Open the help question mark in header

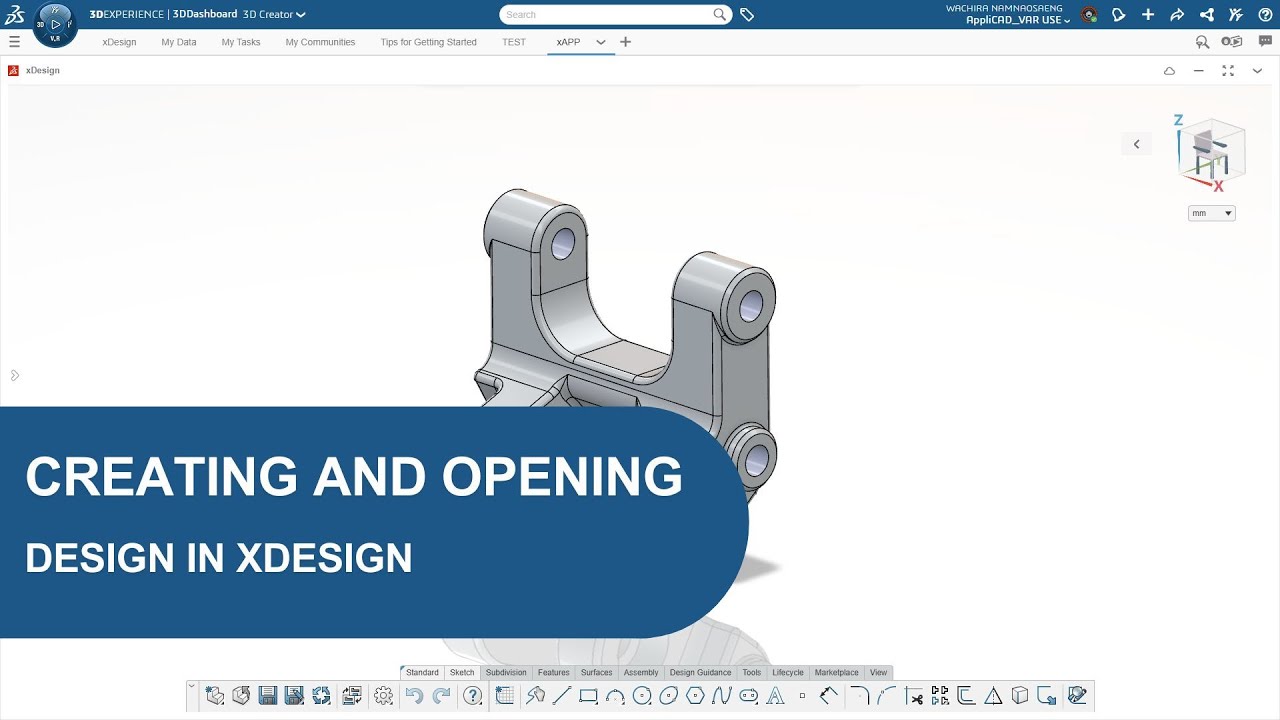(1265, 15)
